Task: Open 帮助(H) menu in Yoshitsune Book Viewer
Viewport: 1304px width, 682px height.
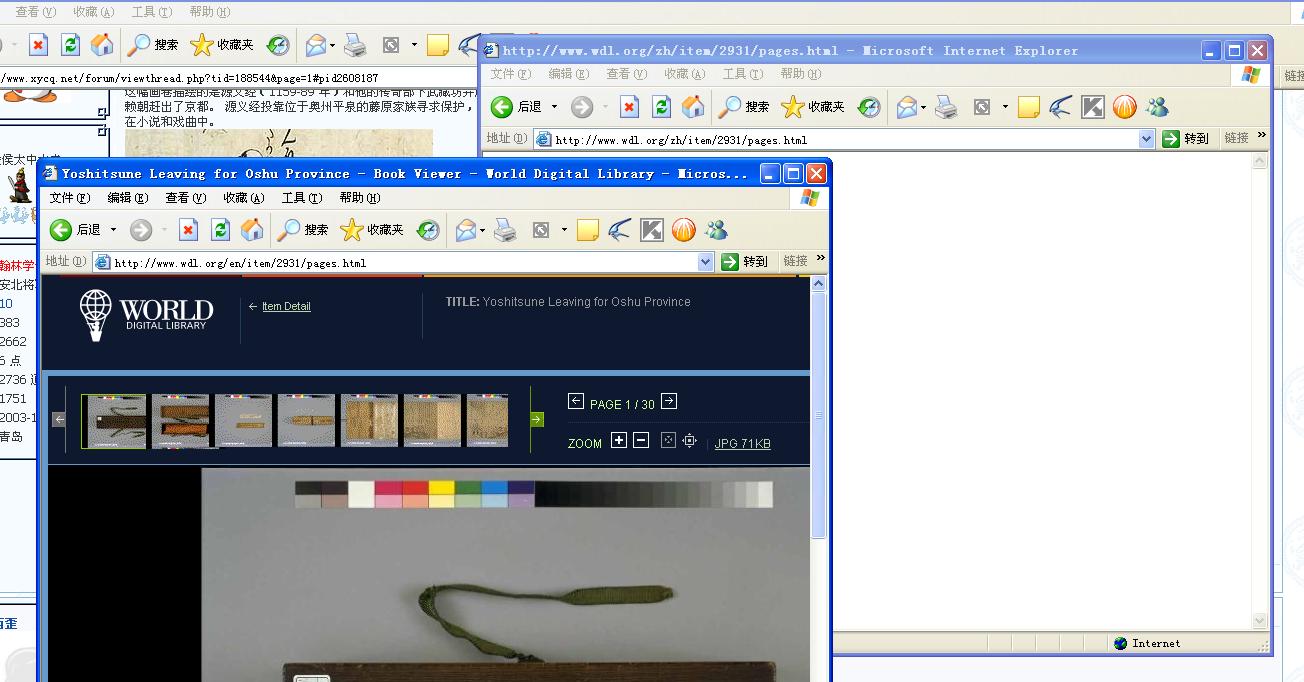Action: point(359,198)
